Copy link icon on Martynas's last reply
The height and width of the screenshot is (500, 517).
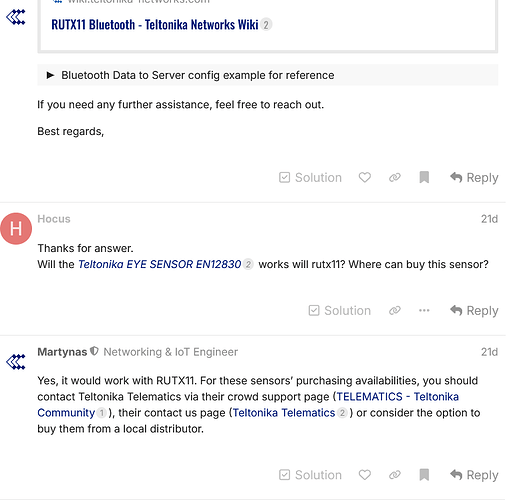(x=394, y=475)
